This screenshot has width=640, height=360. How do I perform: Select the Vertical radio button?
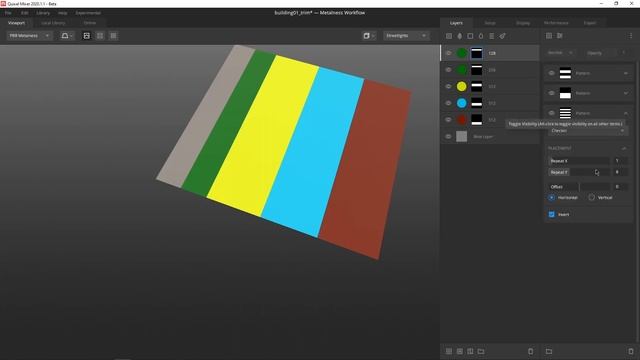(591, 198)
